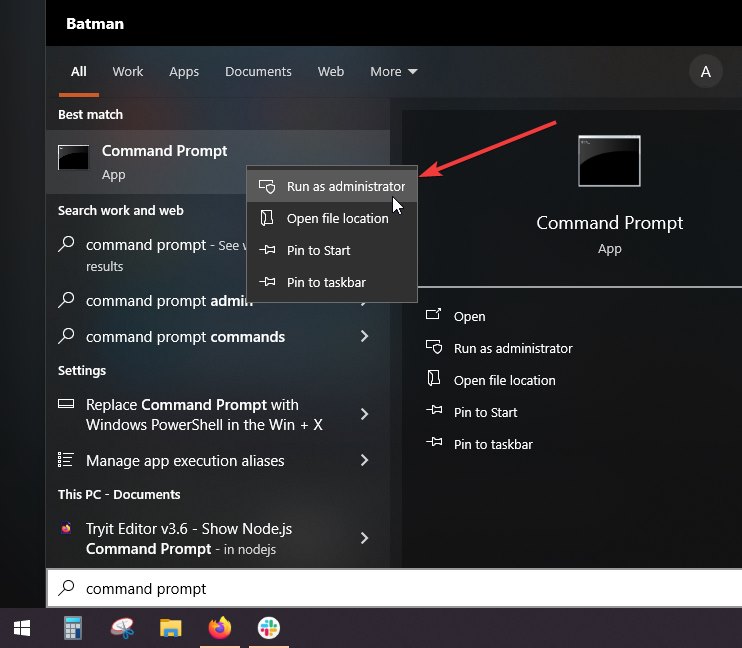The width and height of the screenshot is (742, 648).
Task: Click search icon beside 'command prompt commands'
Action: (66, 336)
